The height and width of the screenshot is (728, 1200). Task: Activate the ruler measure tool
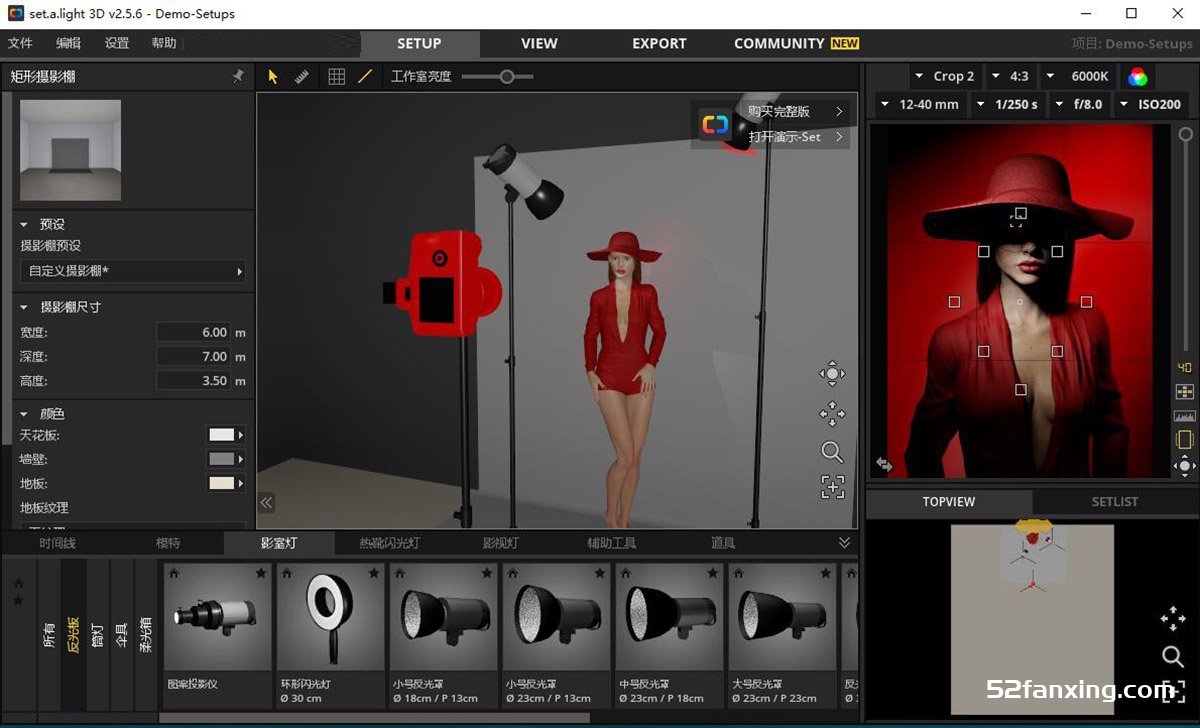click(301, 76)
